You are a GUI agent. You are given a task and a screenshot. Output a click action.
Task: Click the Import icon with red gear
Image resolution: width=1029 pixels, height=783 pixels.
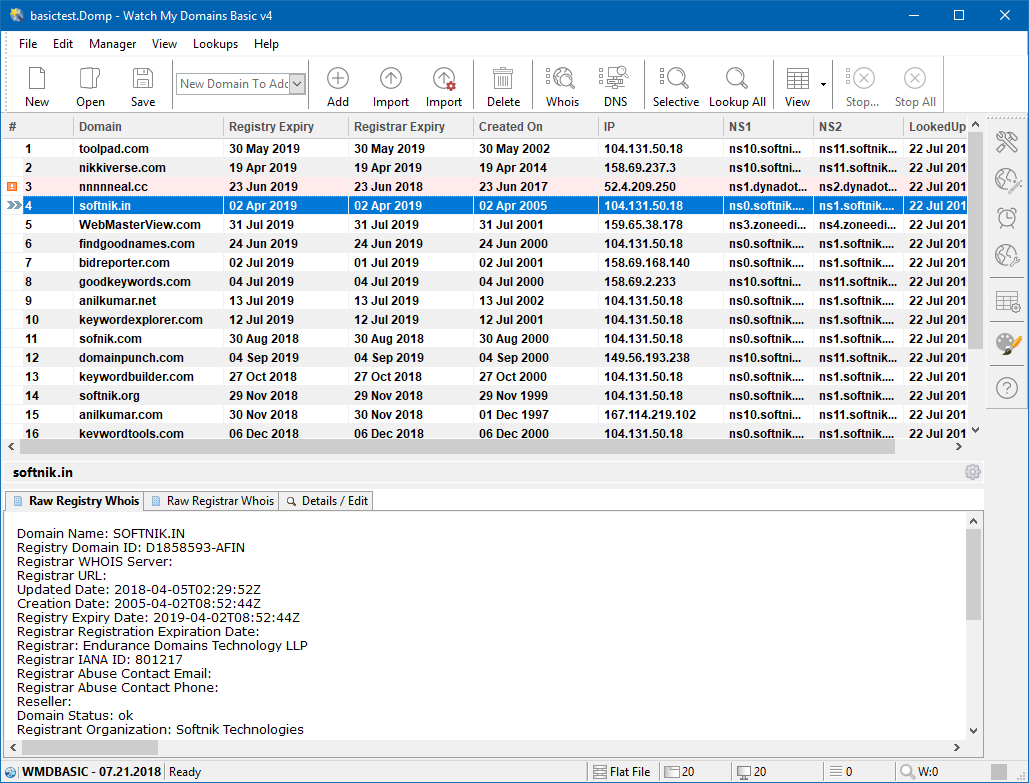coord(444,78)
